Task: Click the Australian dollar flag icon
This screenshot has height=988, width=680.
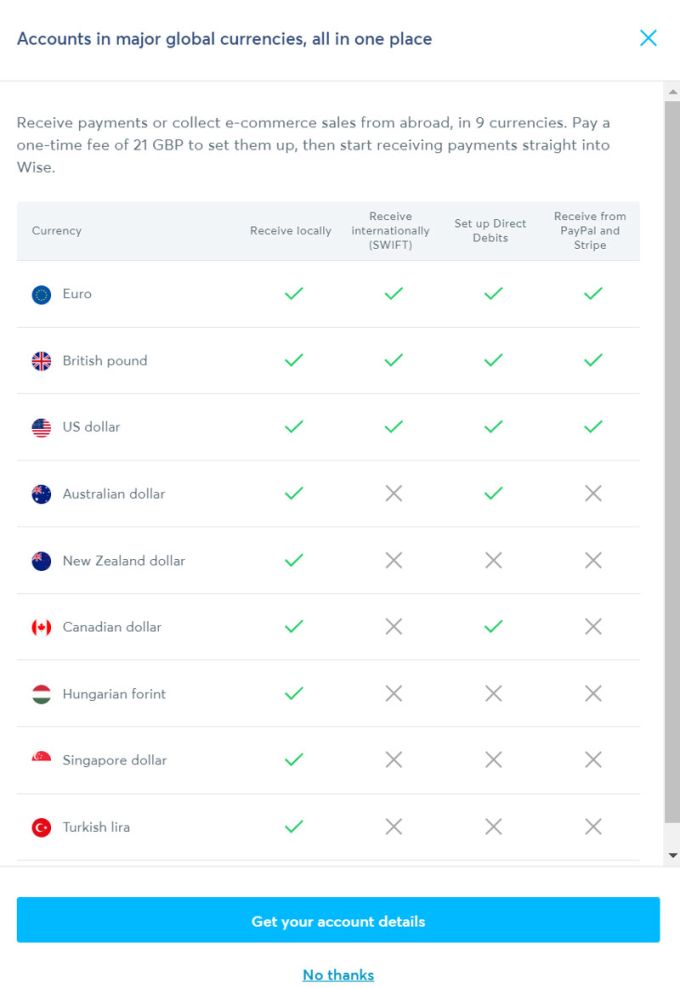Action: (42, 494)
